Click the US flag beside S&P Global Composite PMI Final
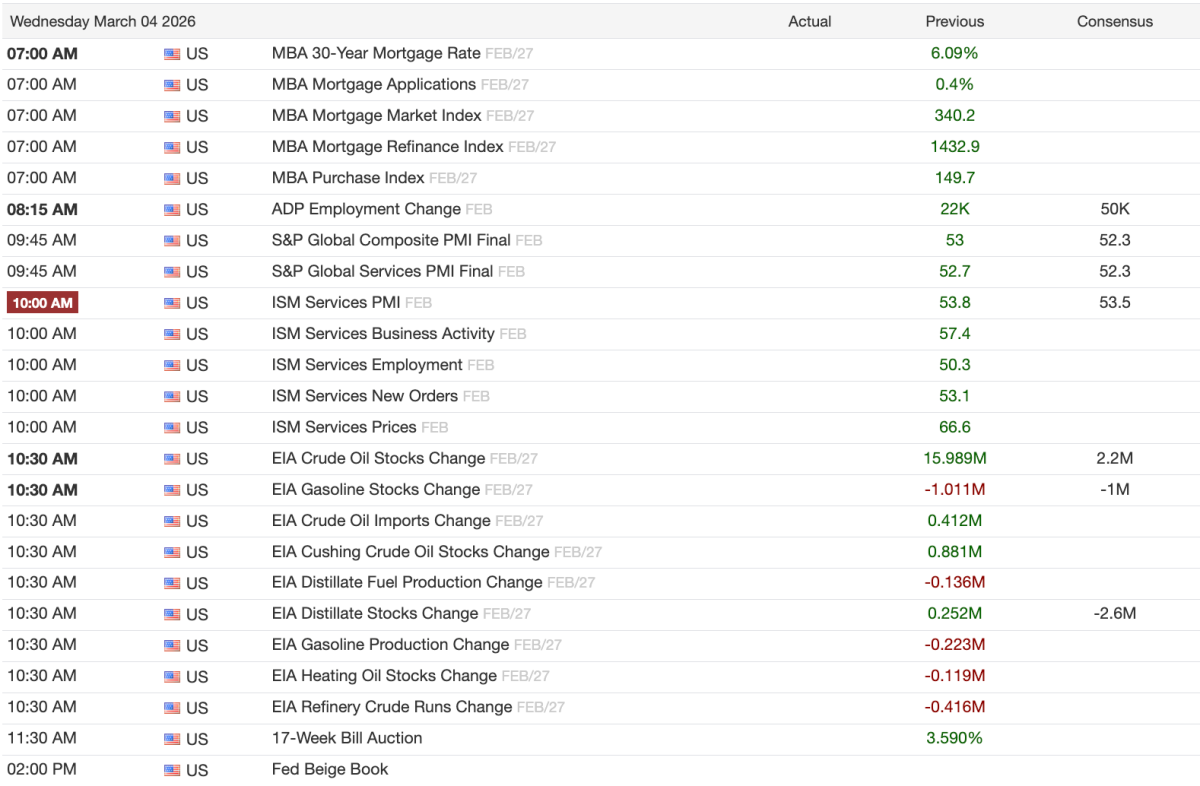The width and height of the screenshot is (1200, 786). pyautogui.click(x=172, y=241)
